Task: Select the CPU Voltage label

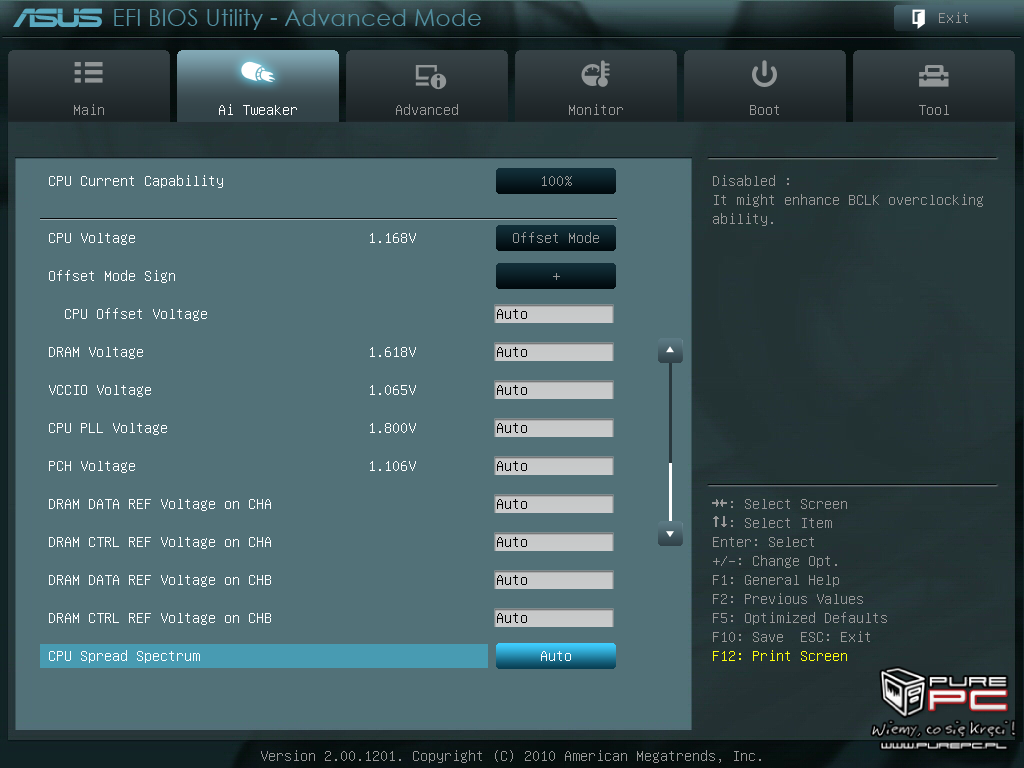Action: point(91,238)
